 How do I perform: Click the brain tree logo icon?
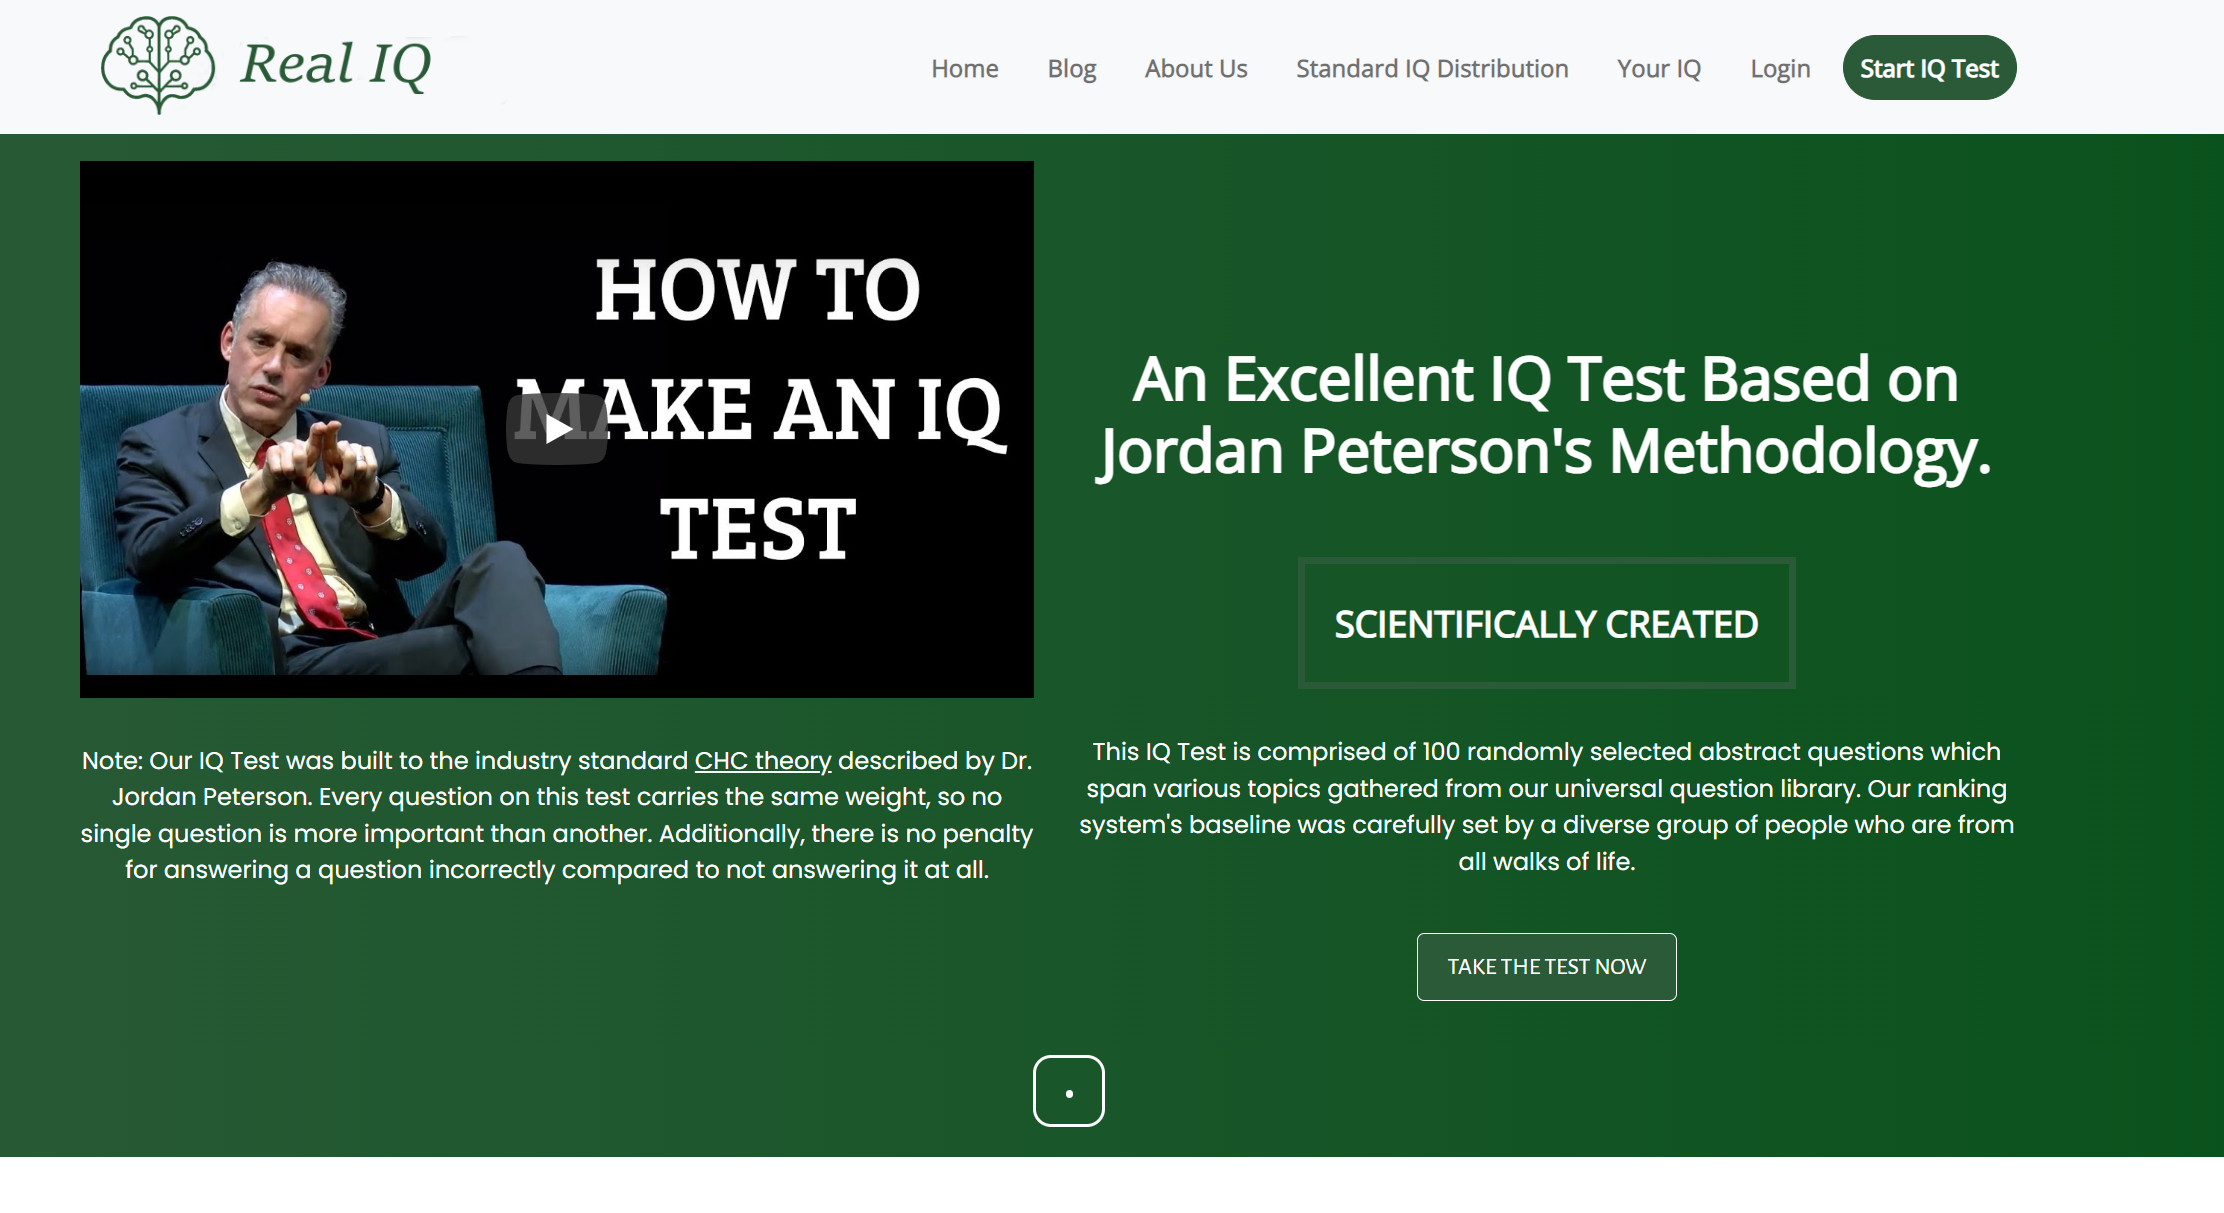[x=158, y=64]
